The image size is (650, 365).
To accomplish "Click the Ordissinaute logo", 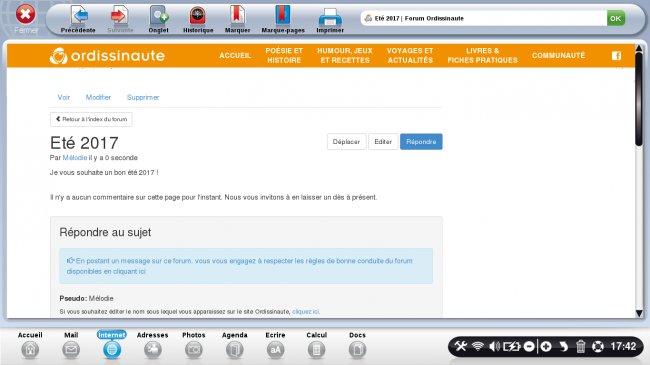I will click(107, 56).
